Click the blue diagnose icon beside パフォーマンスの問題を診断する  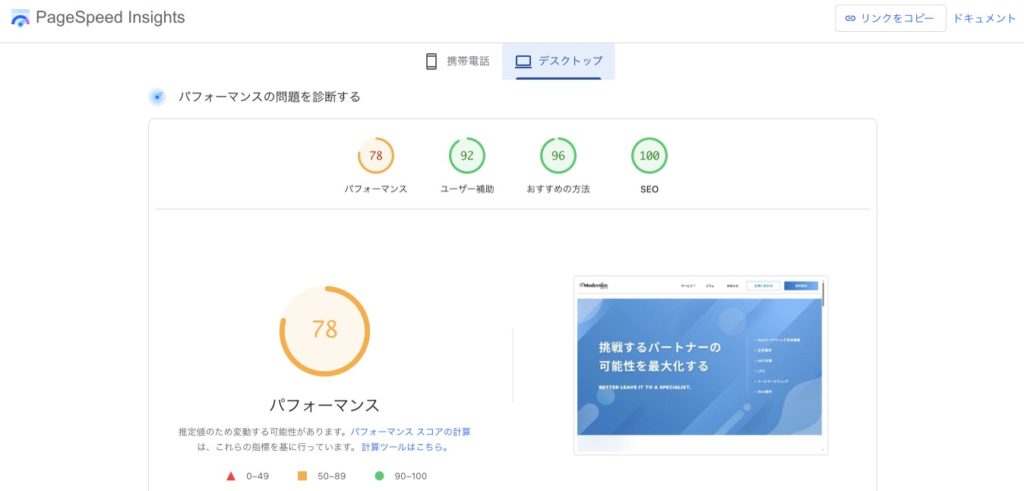click(x=157, y=97)
